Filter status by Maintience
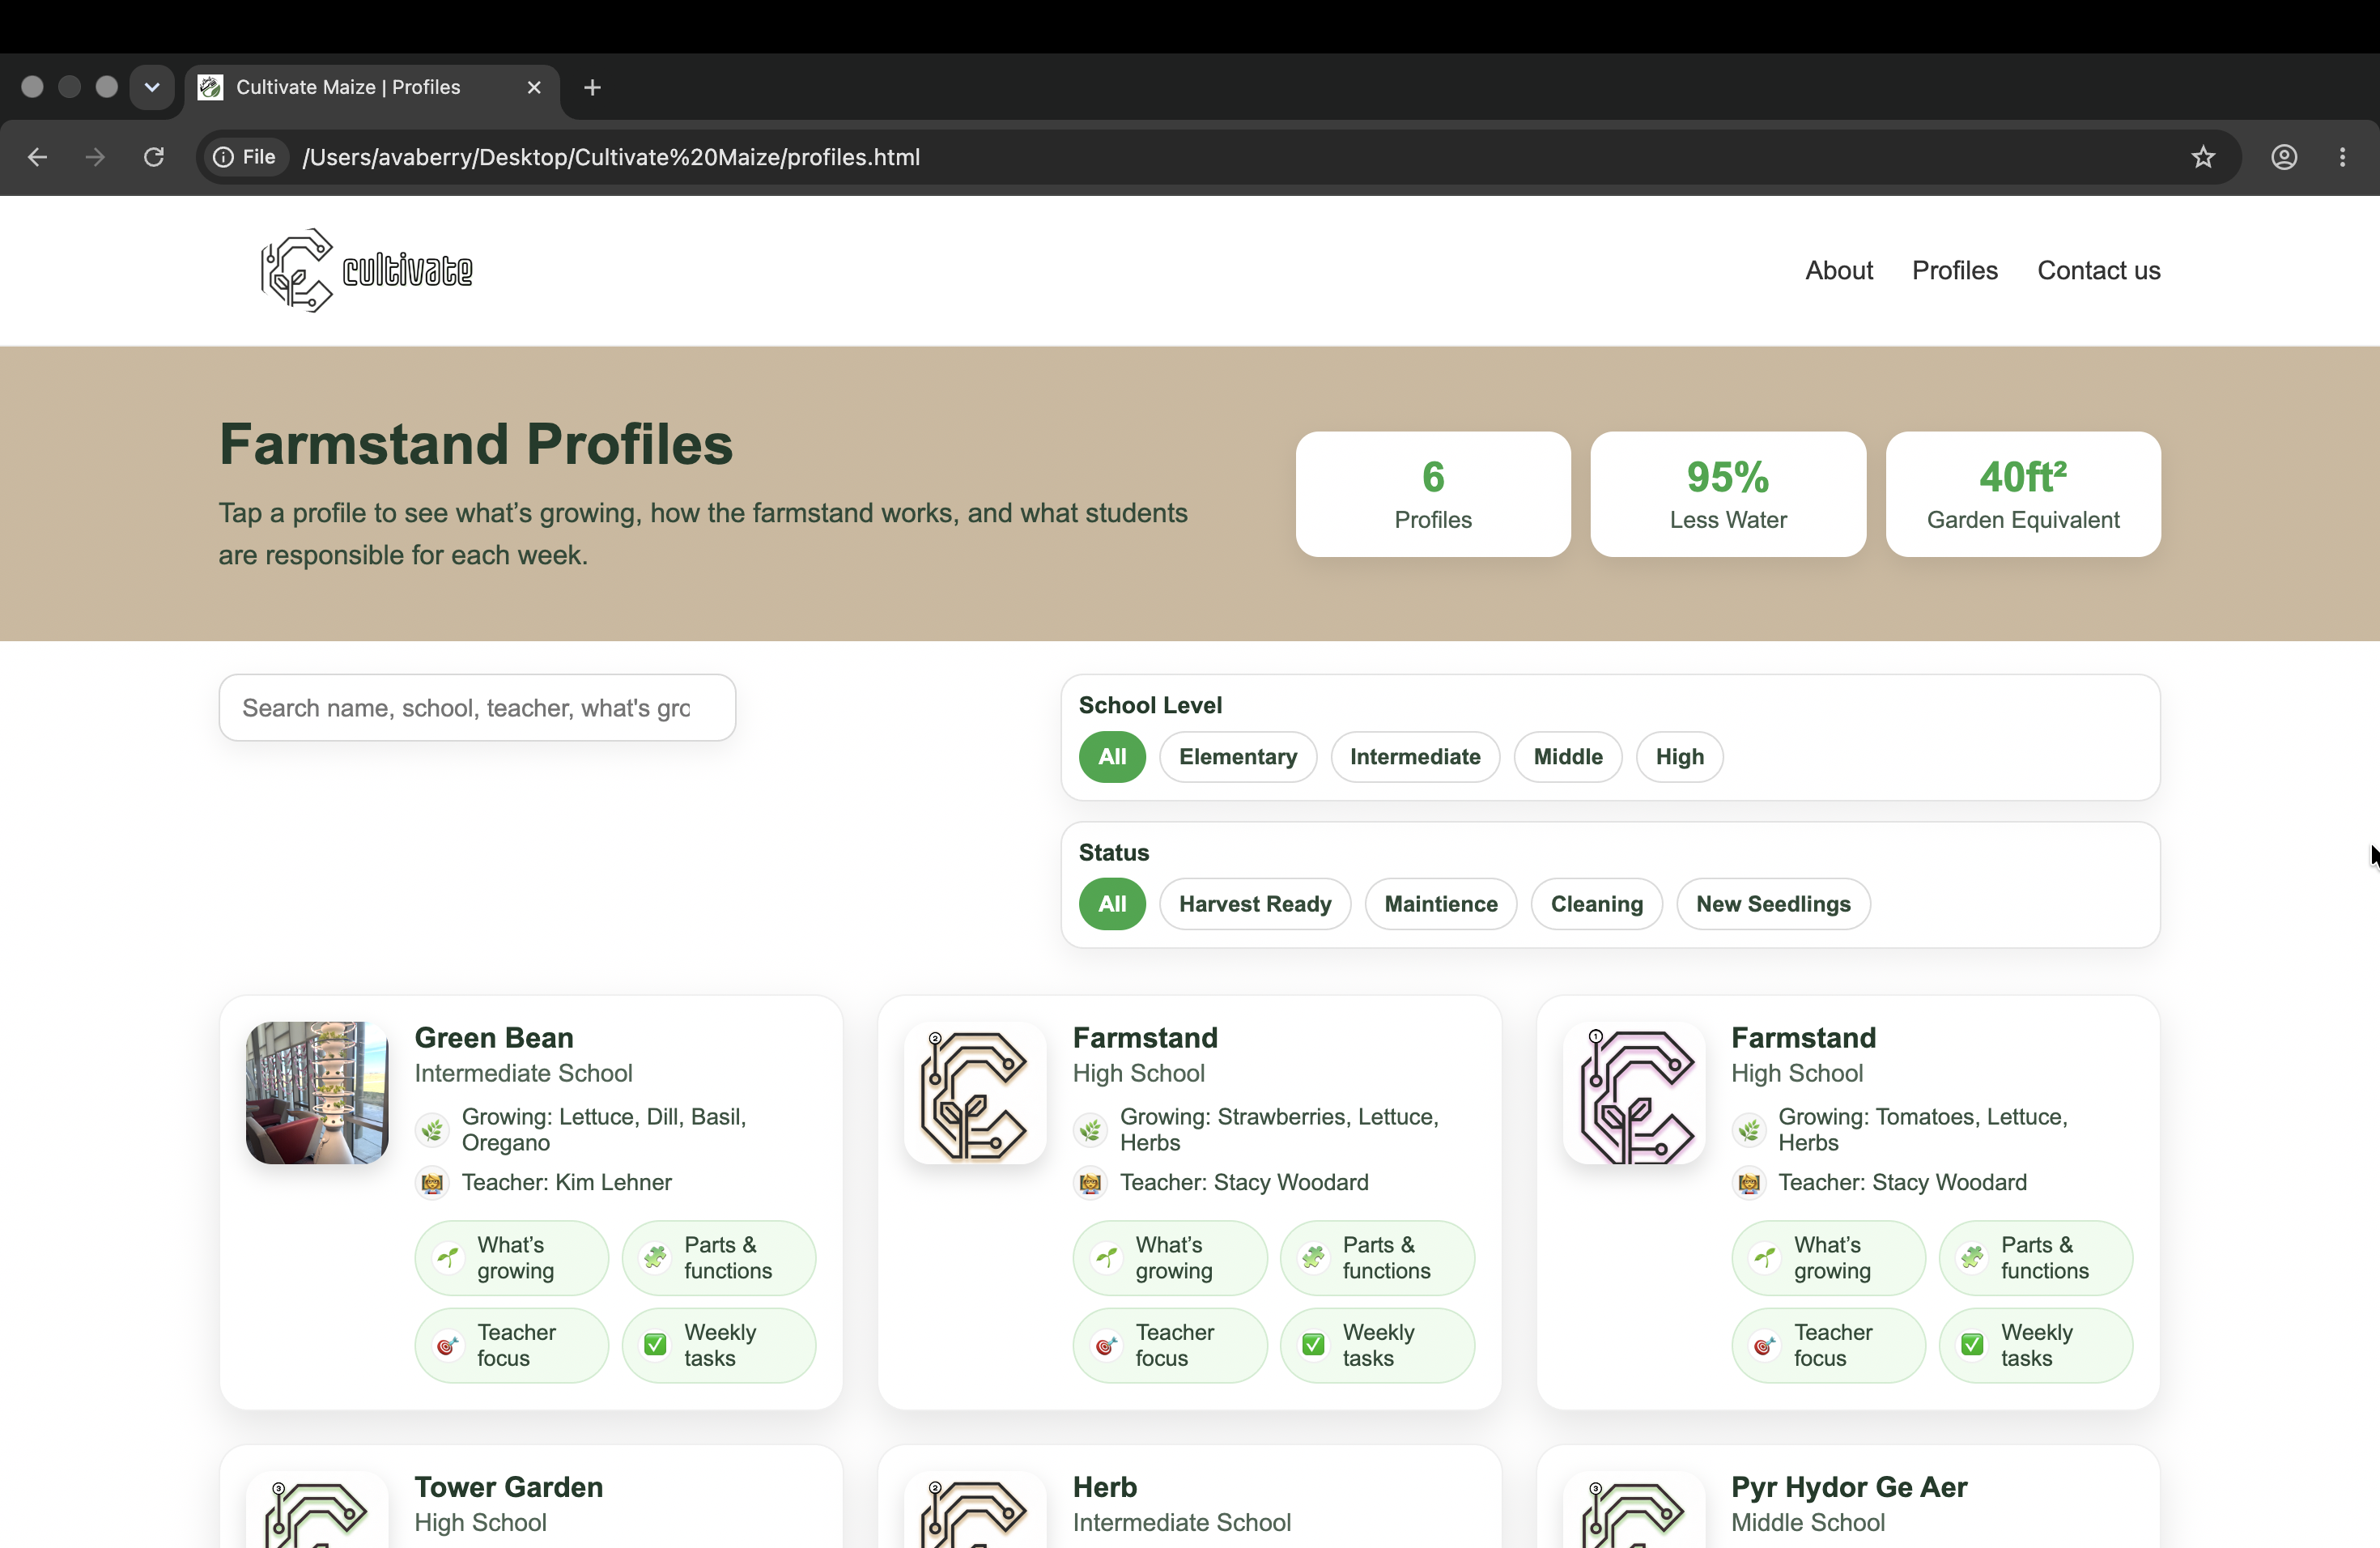 pyautogui.click(x=1441, y=904)
